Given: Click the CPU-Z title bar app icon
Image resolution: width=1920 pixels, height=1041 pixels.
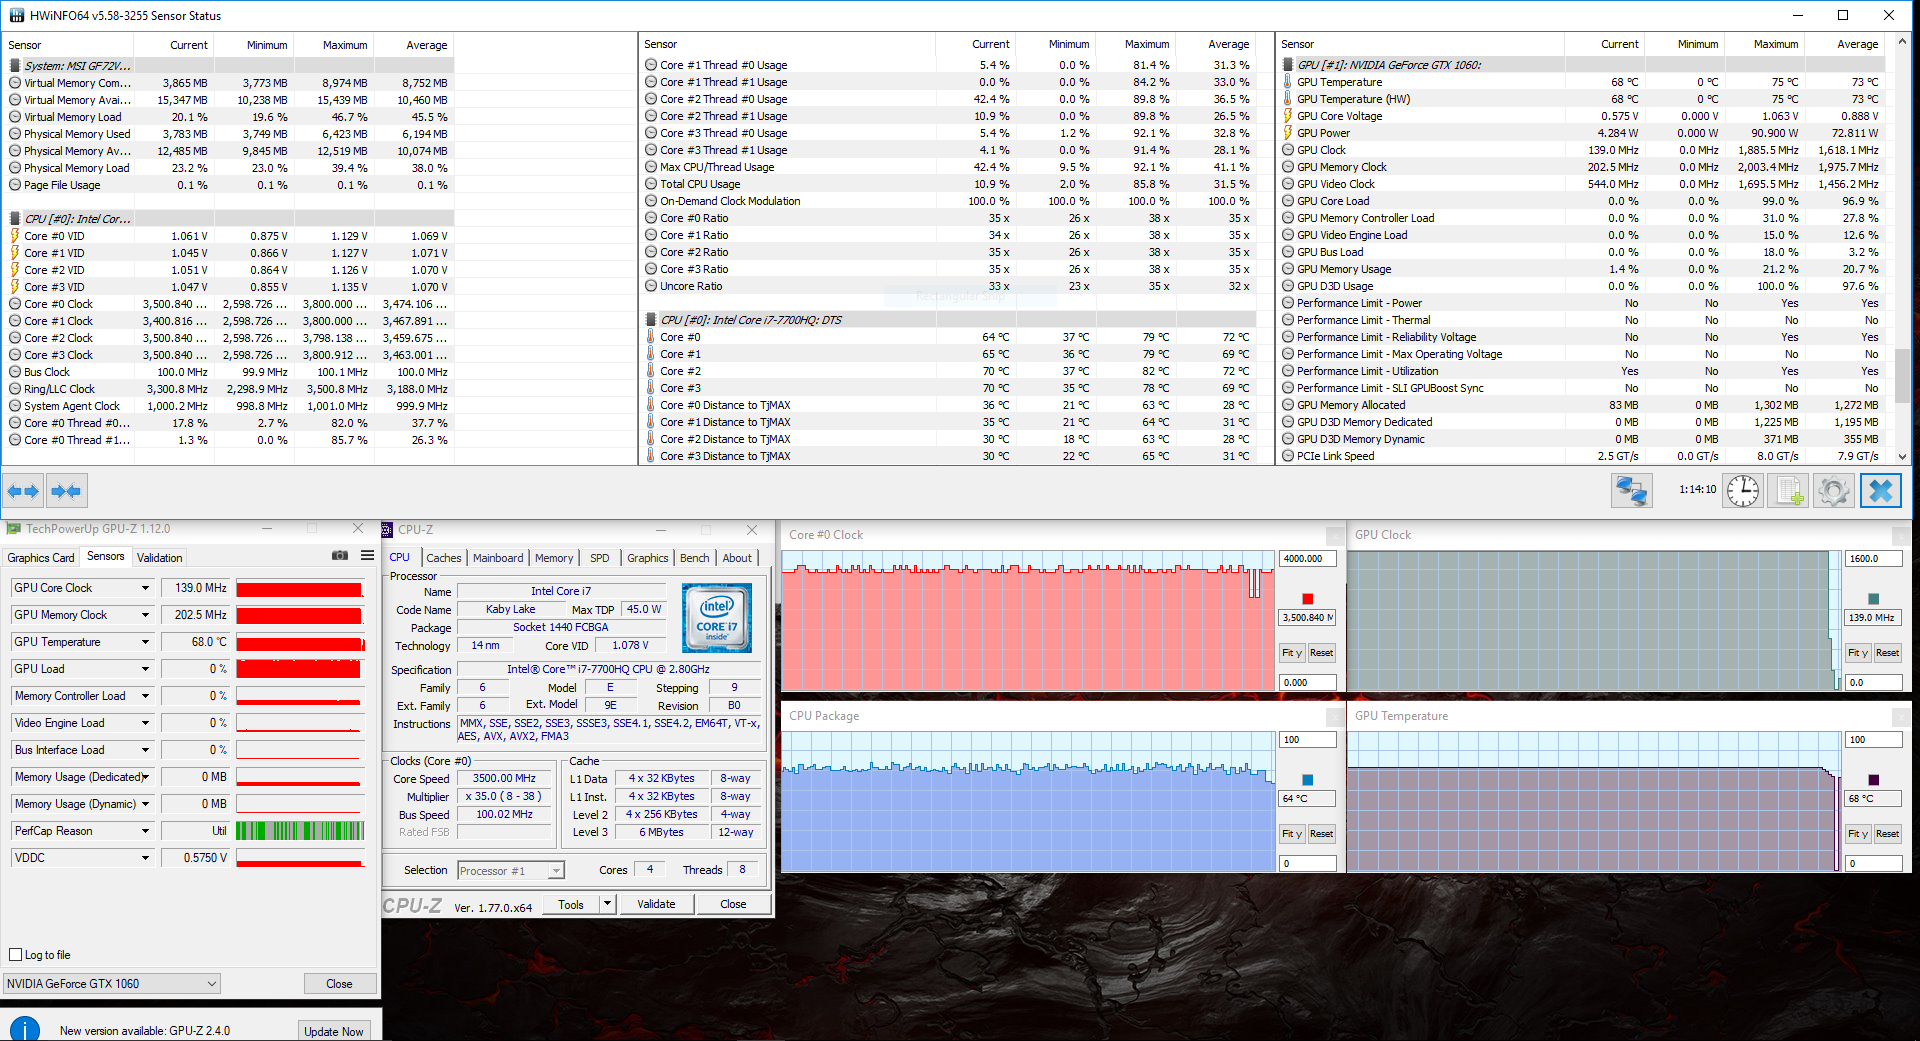Looking at the screenshot, I should (x=387, y=530).
